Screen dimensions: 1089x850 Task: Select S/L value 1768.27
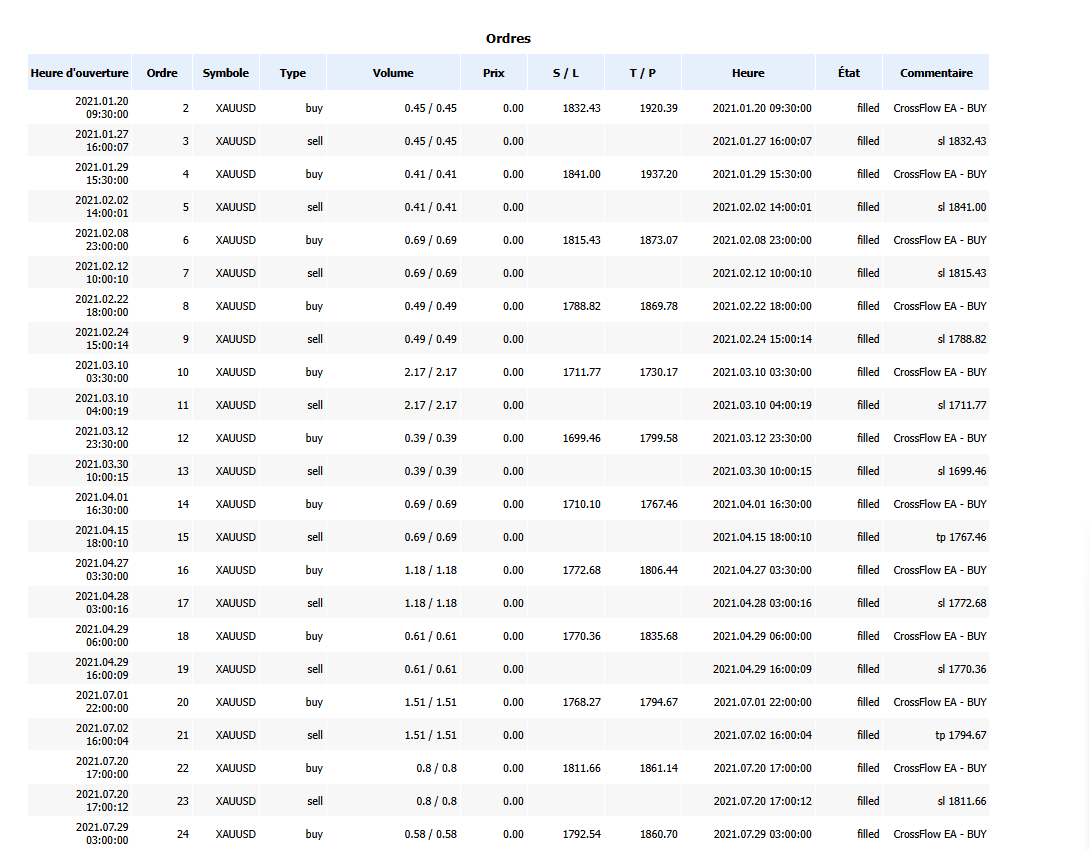pos(581,702)
